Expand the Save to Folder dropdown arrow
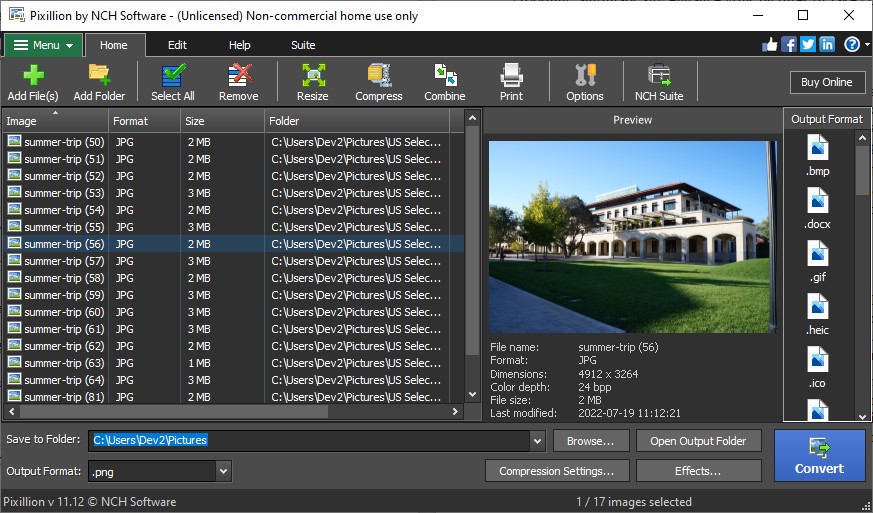 pos(537,441)
